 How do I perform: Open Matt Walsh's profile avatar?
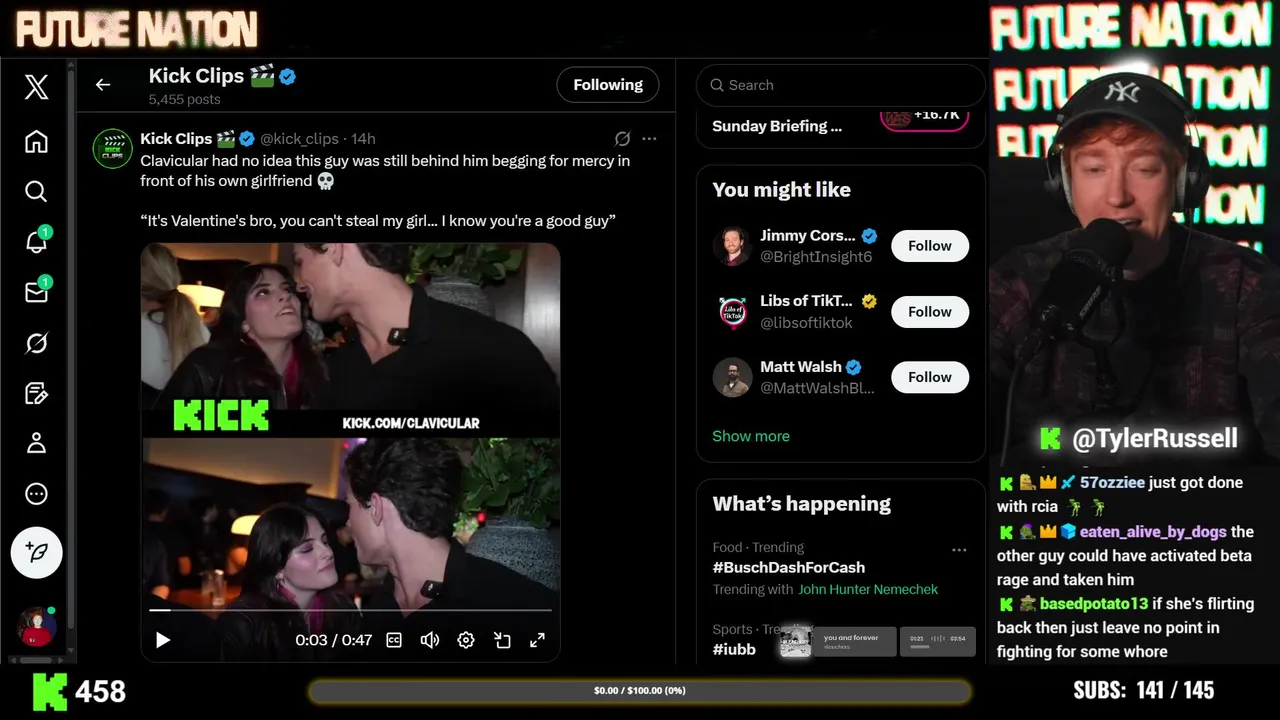tap(732, 377)
